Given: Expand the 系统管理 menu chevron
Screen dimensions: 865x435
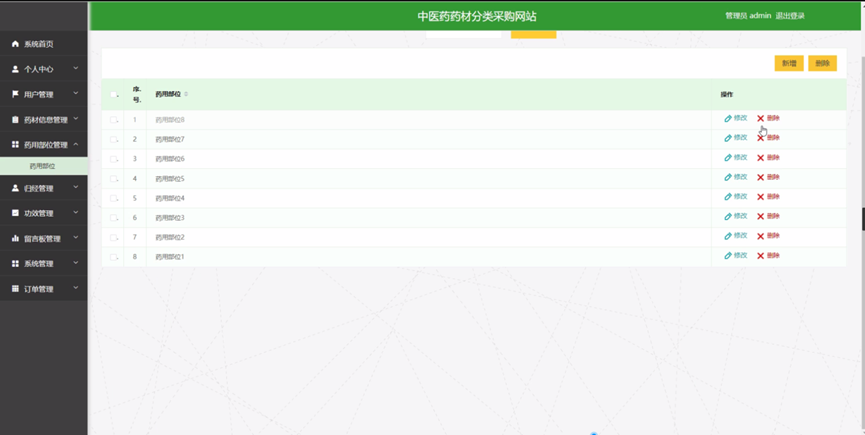Looking at the screenshot, I should click(76, 262).
